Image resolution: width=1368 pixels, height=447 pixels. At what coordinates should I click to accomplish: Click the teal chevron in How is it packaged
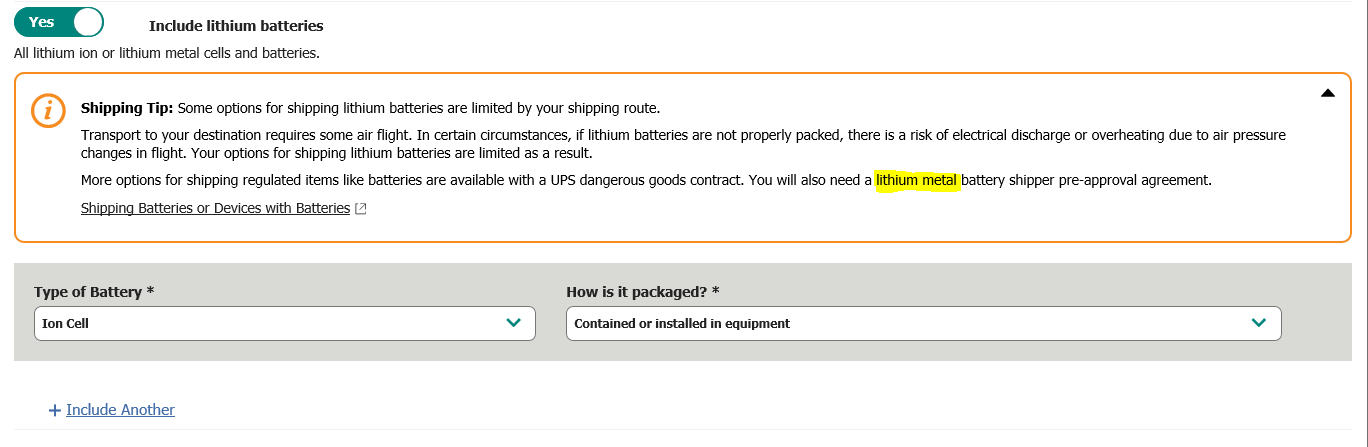tap(1259, 323)
